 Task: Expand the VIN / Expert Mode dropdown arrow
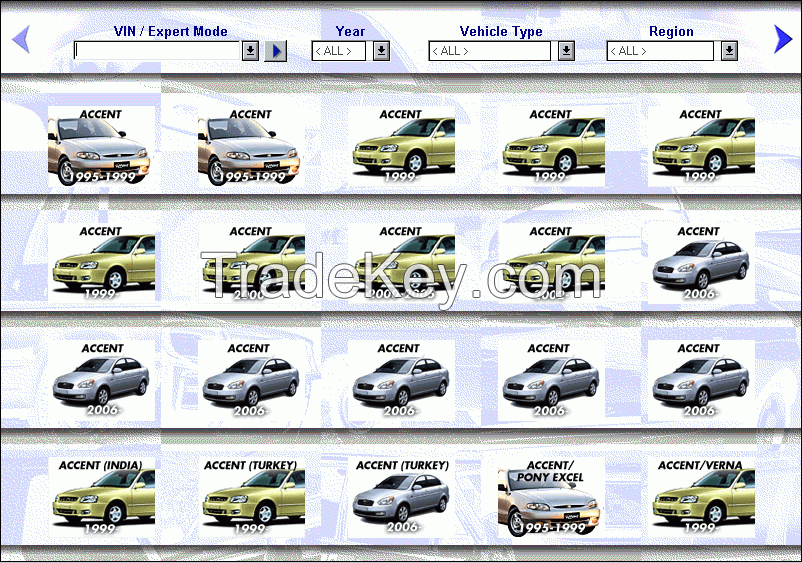coord(250,51)
